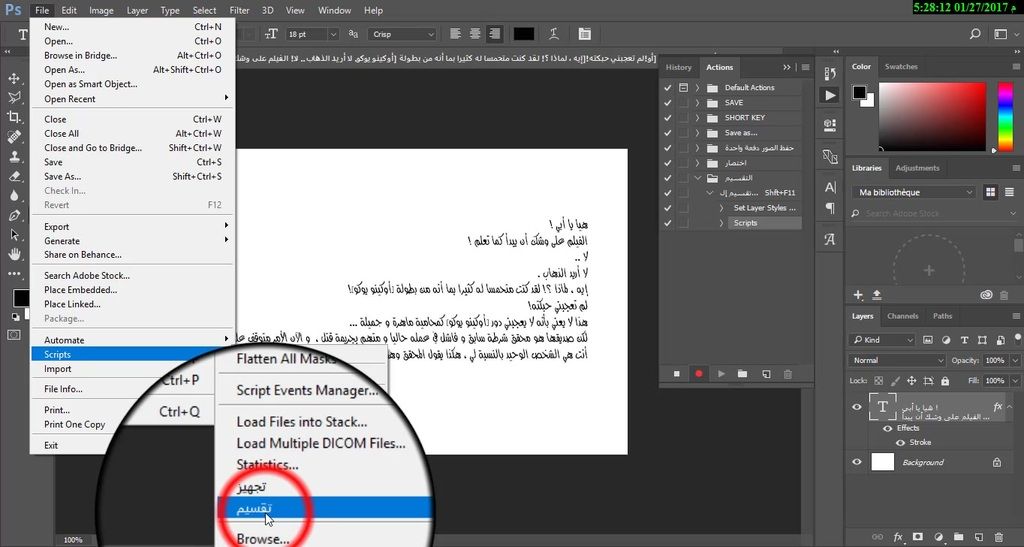
Task: Click Script Events Manager... in Scripts submenu
Action: [307, 390]
